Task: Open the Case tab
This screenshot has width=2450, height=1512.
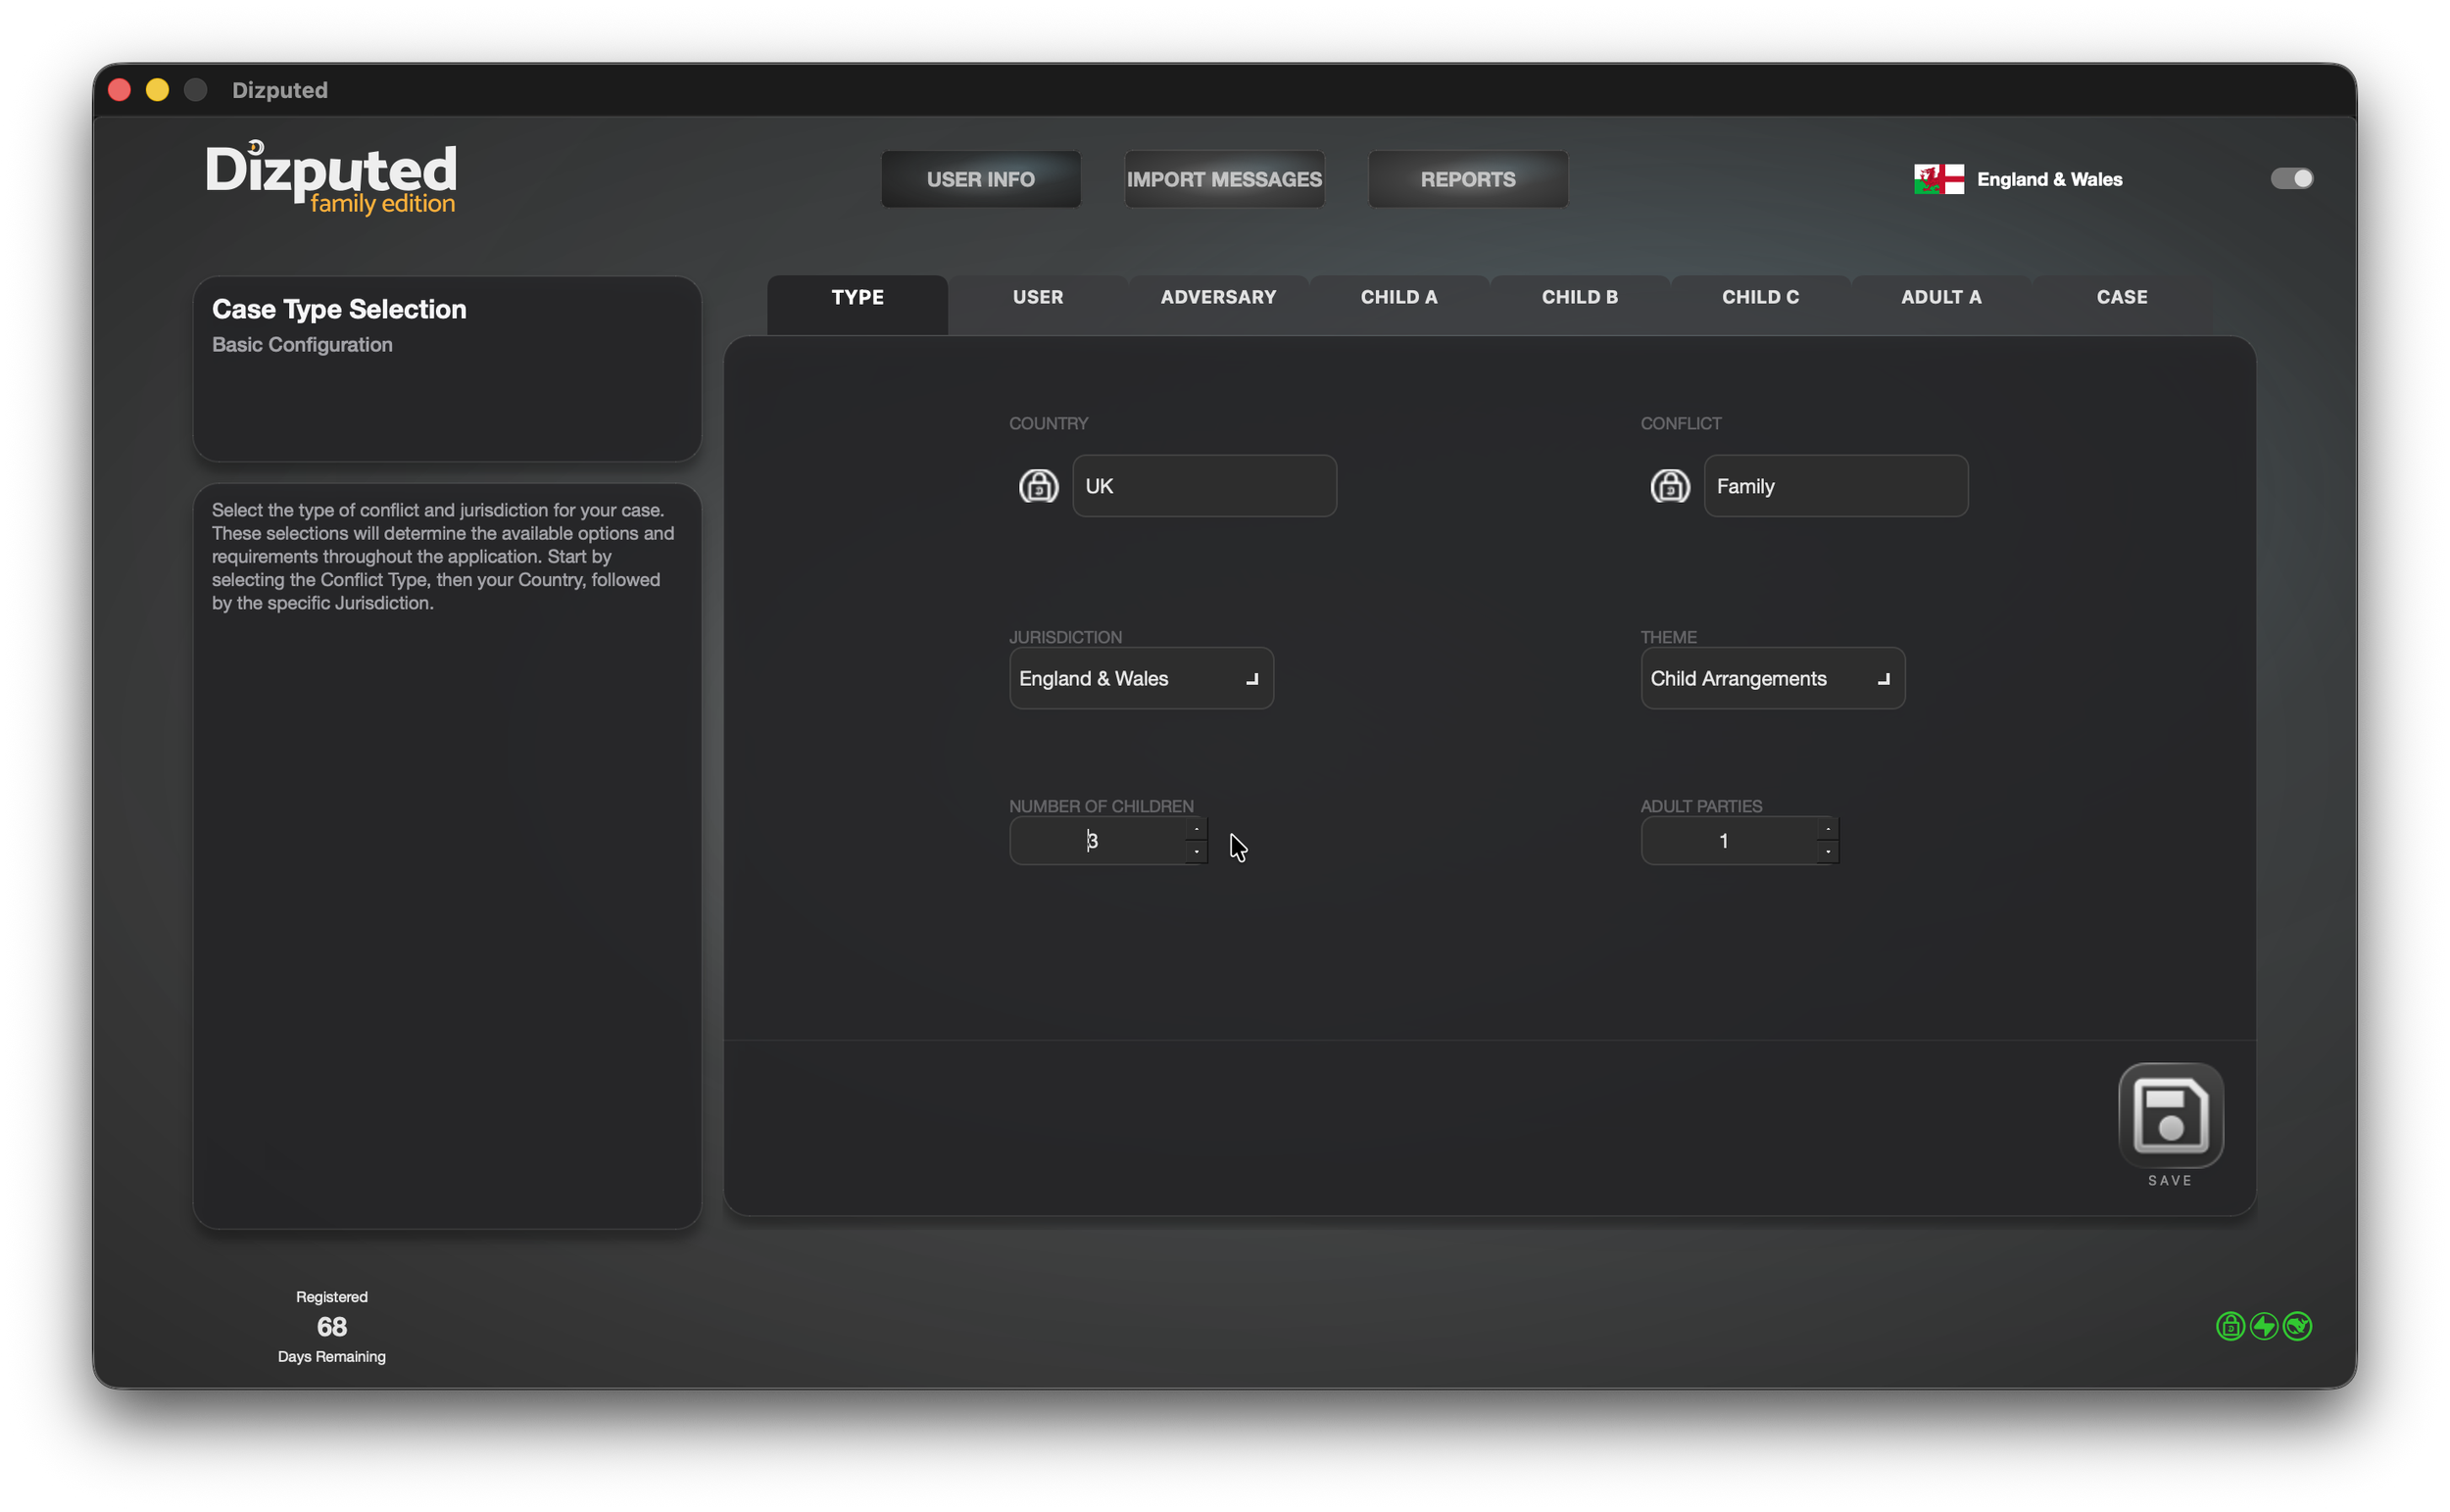Action: [x=2121, y=297]
